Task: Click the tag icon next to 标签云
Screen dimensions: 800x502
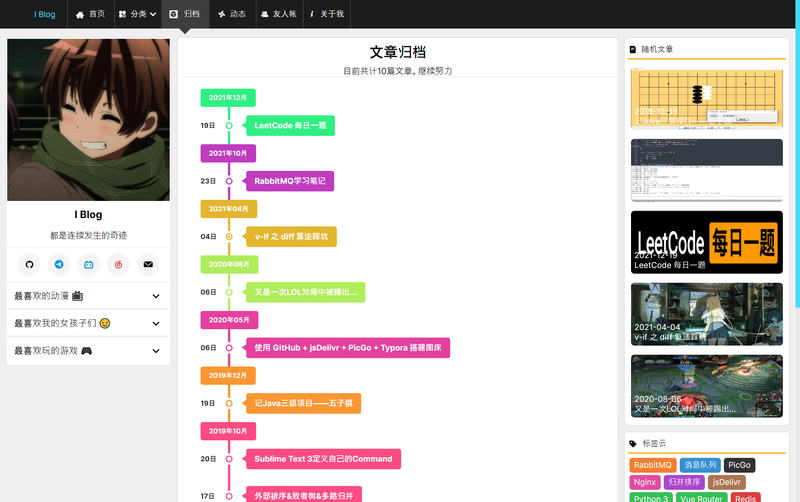Action: 633,443
